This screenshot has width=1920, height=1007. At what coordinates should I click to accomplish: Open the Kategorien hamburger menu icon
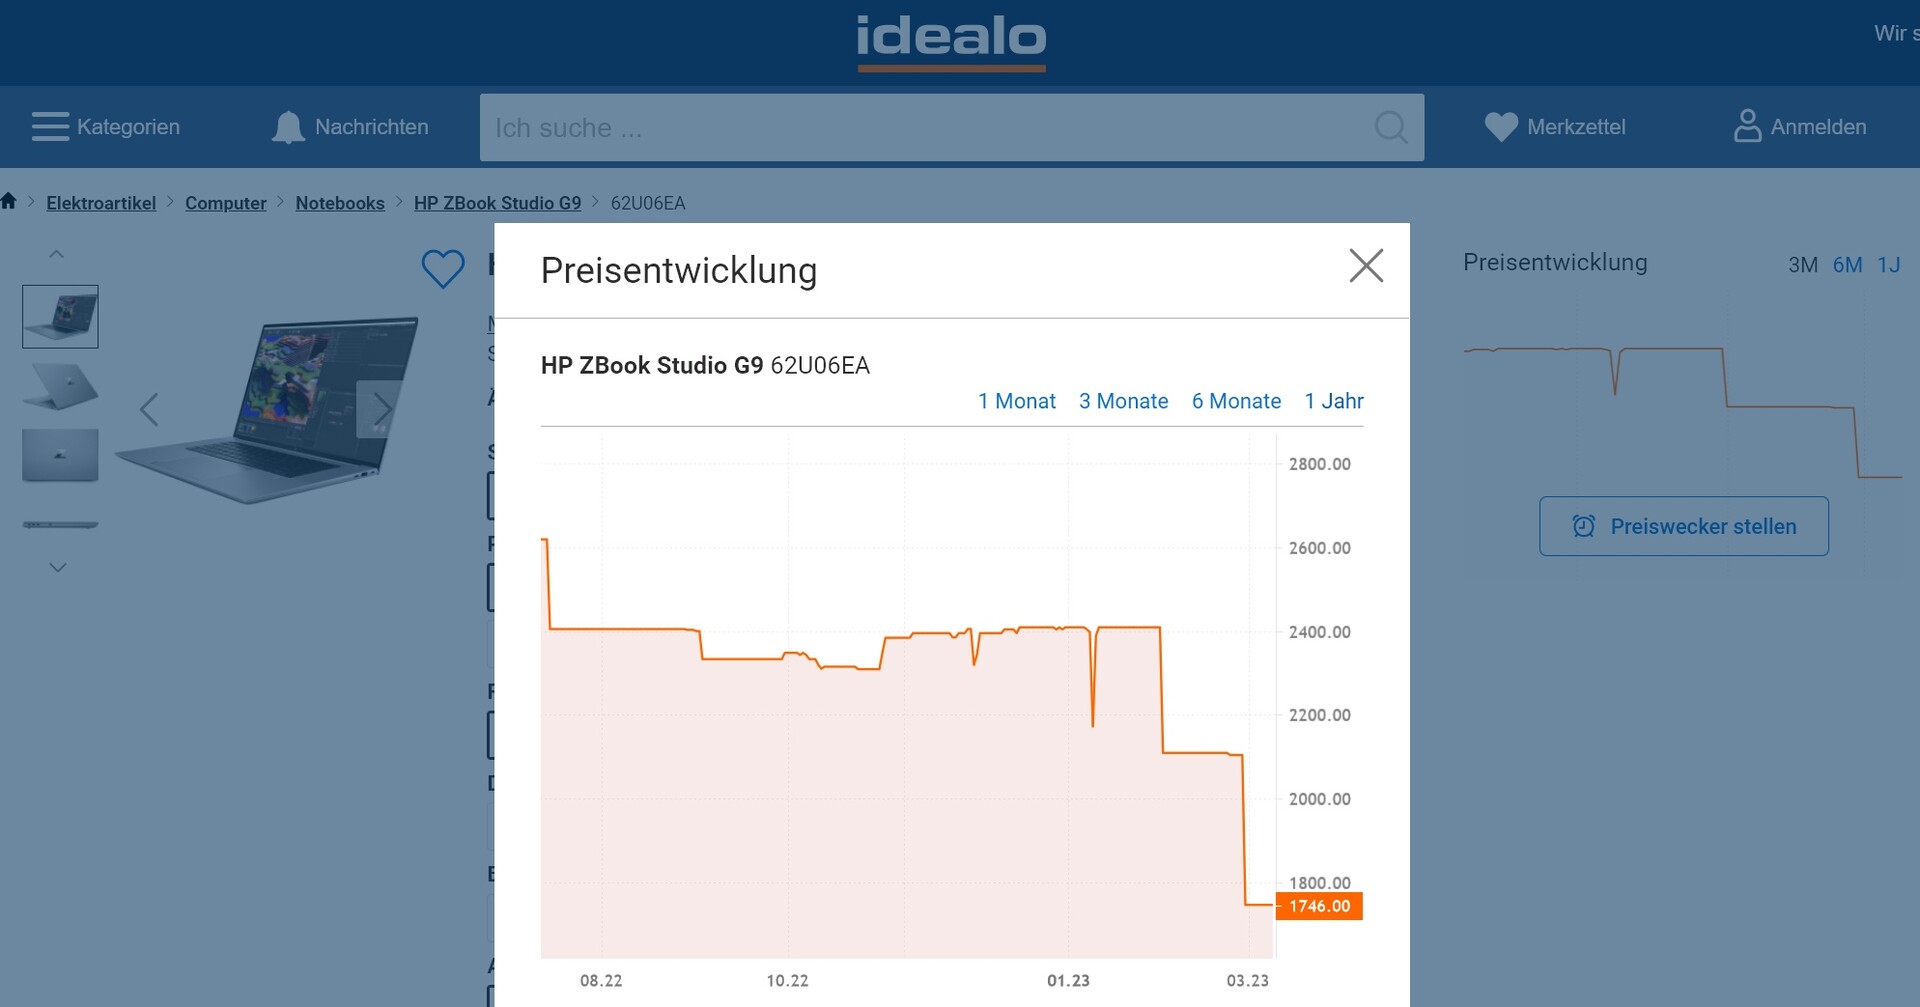[x=50, y=127]
